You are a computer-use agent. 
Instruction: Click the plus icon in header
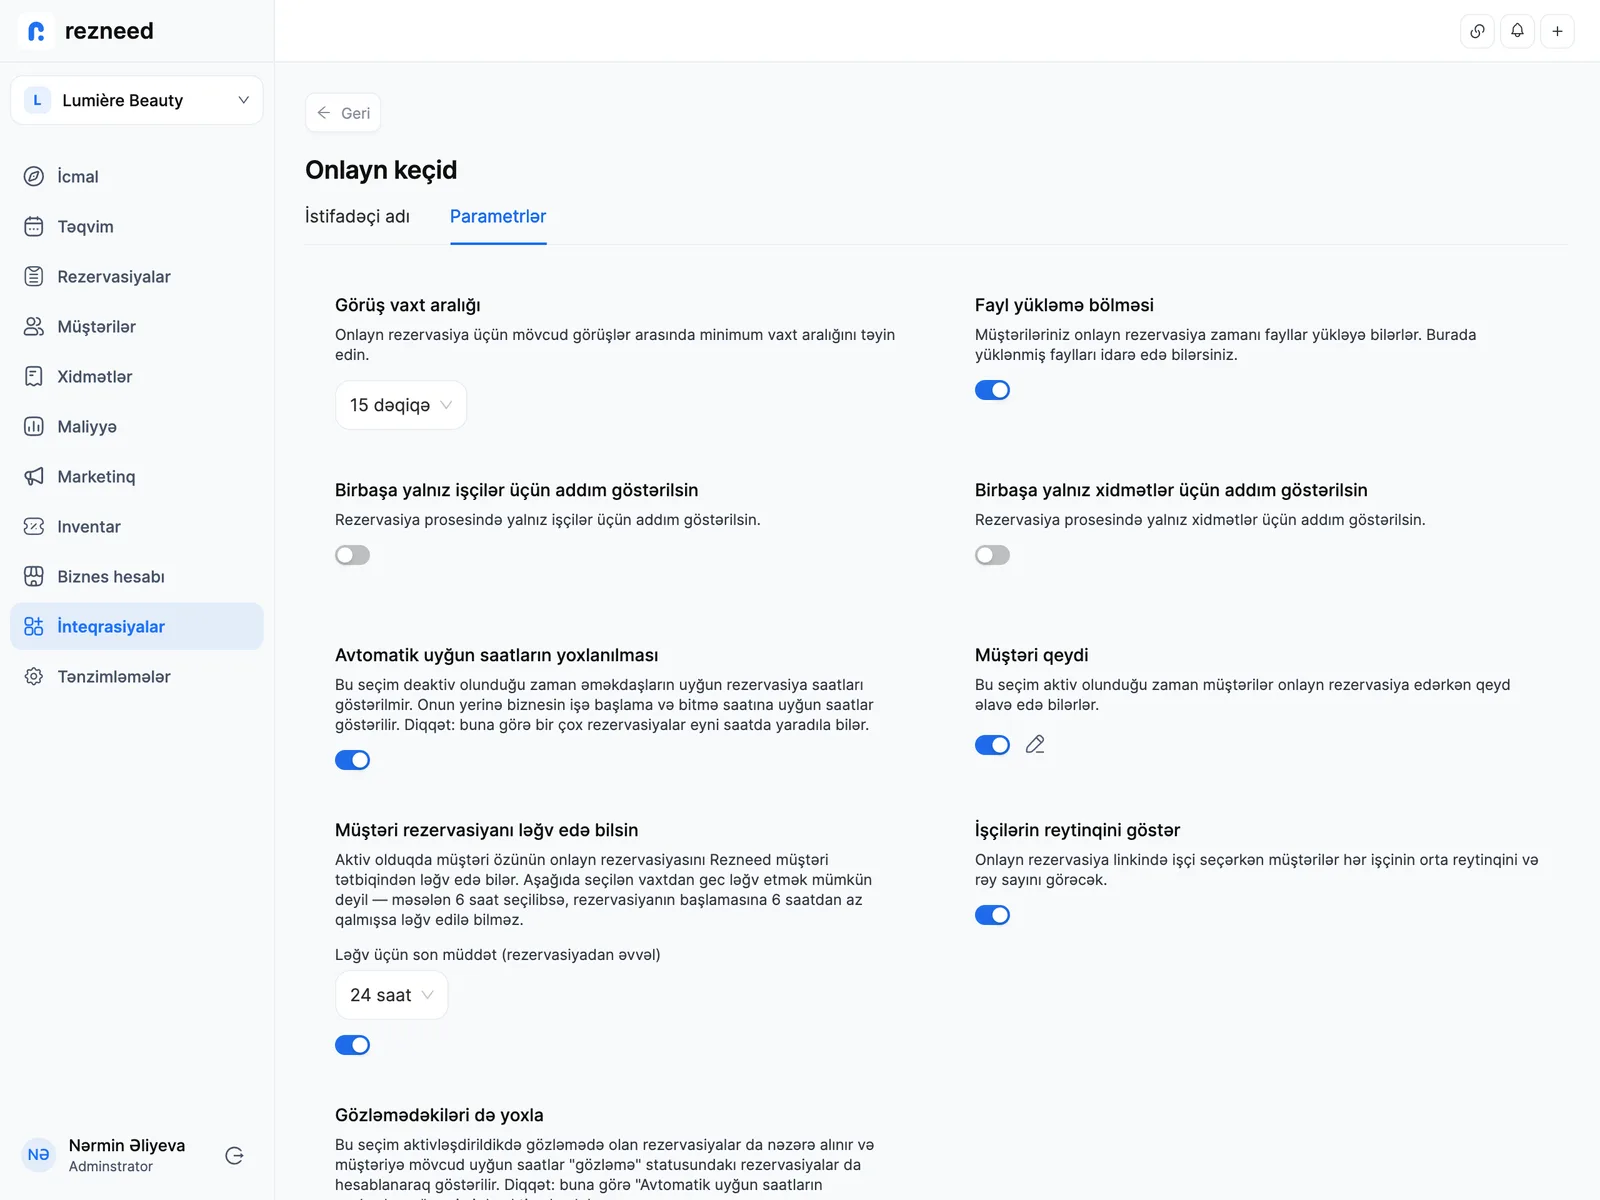click(1557, 31)
